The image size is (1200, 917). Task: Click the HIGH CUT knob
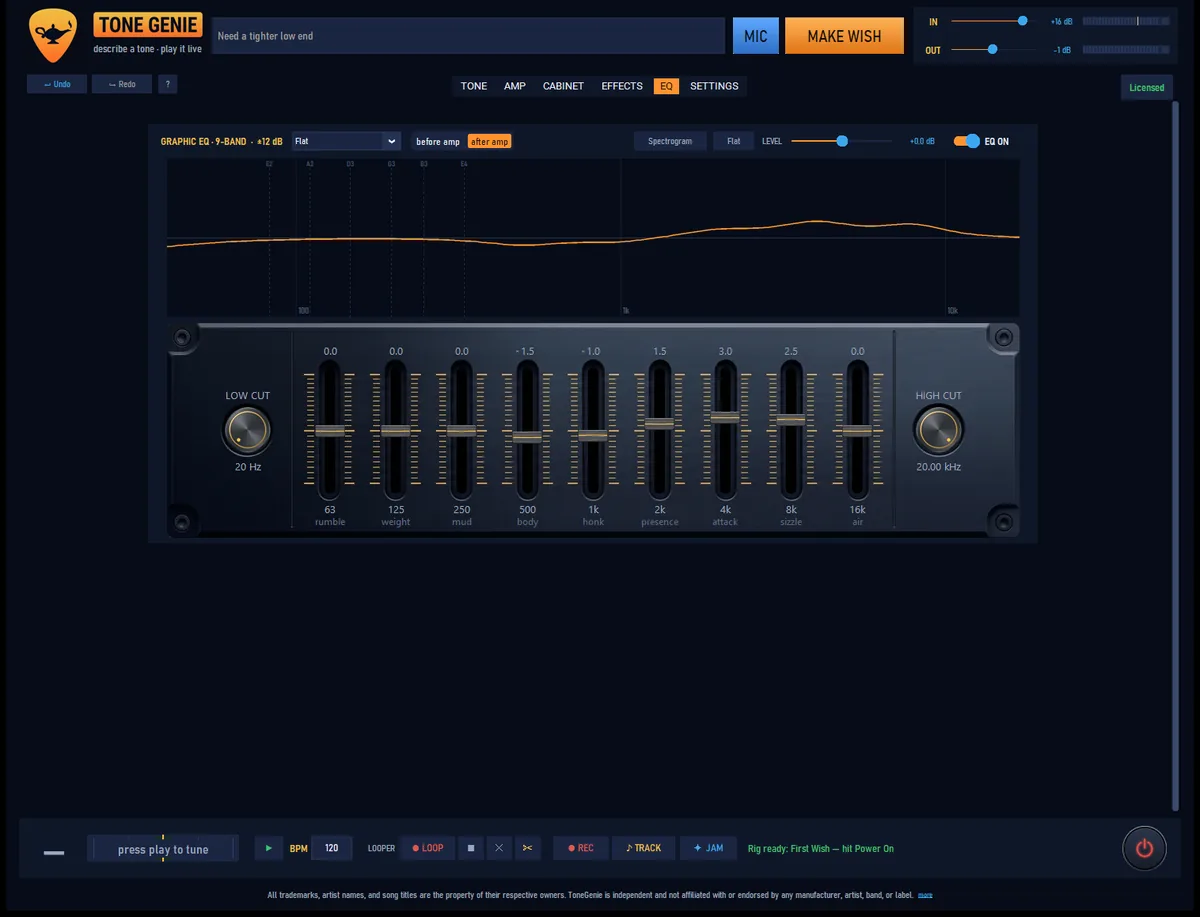click(938, 430)
